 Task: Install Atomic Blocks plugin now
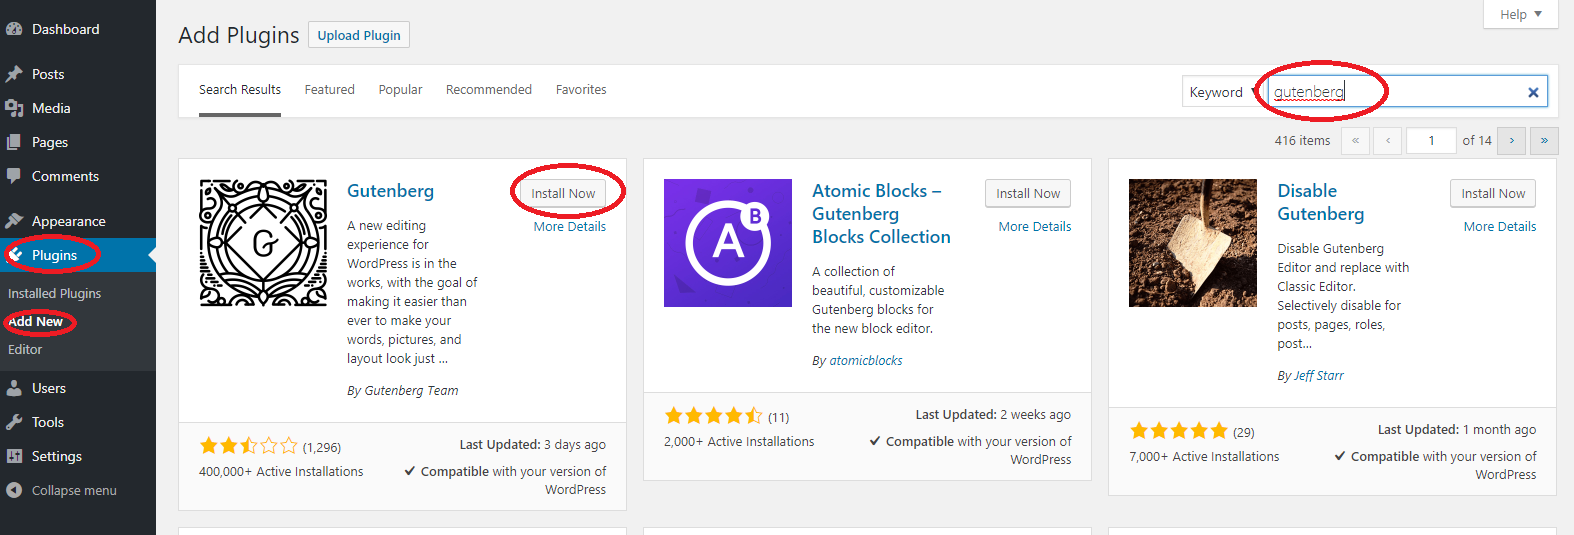1028,194
